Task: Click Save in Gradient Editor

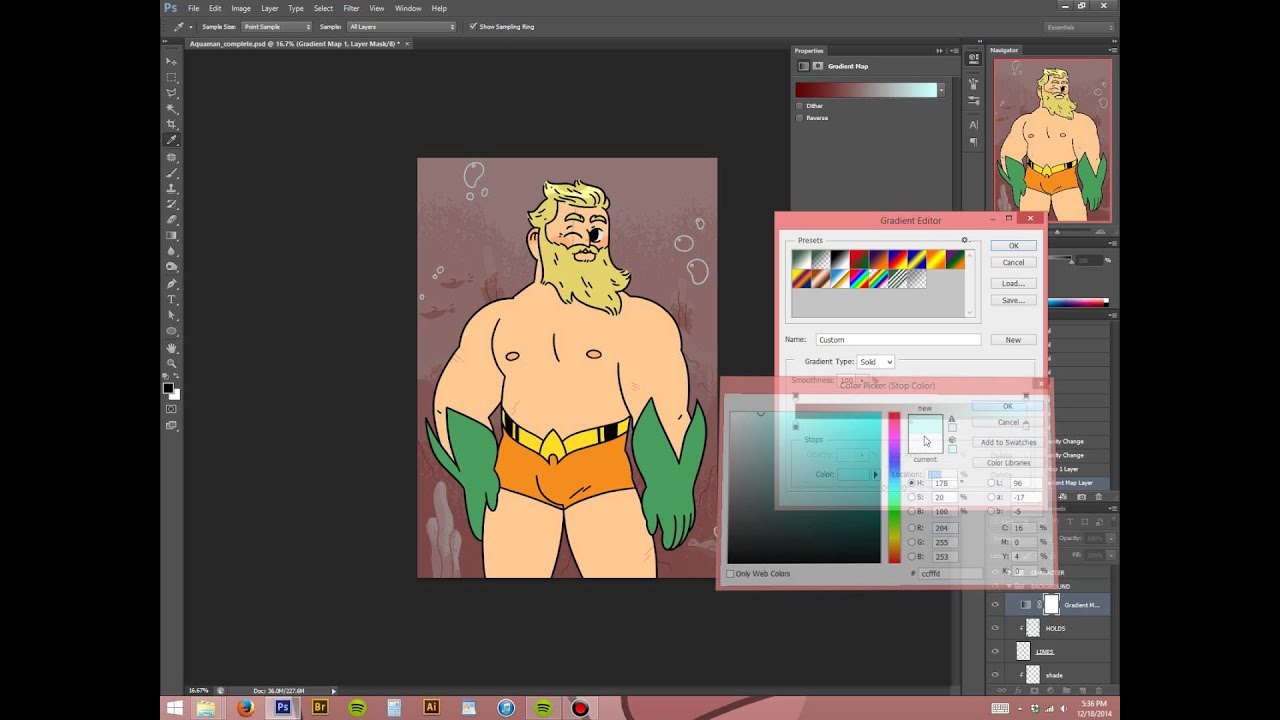Action: pos(1013,300)
